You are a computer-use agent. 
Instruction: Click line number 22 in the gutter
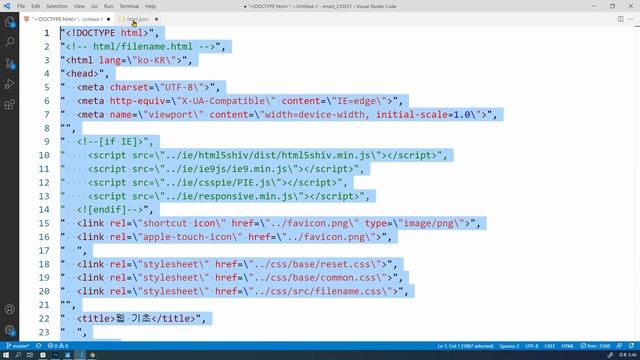tap(44, 318)
